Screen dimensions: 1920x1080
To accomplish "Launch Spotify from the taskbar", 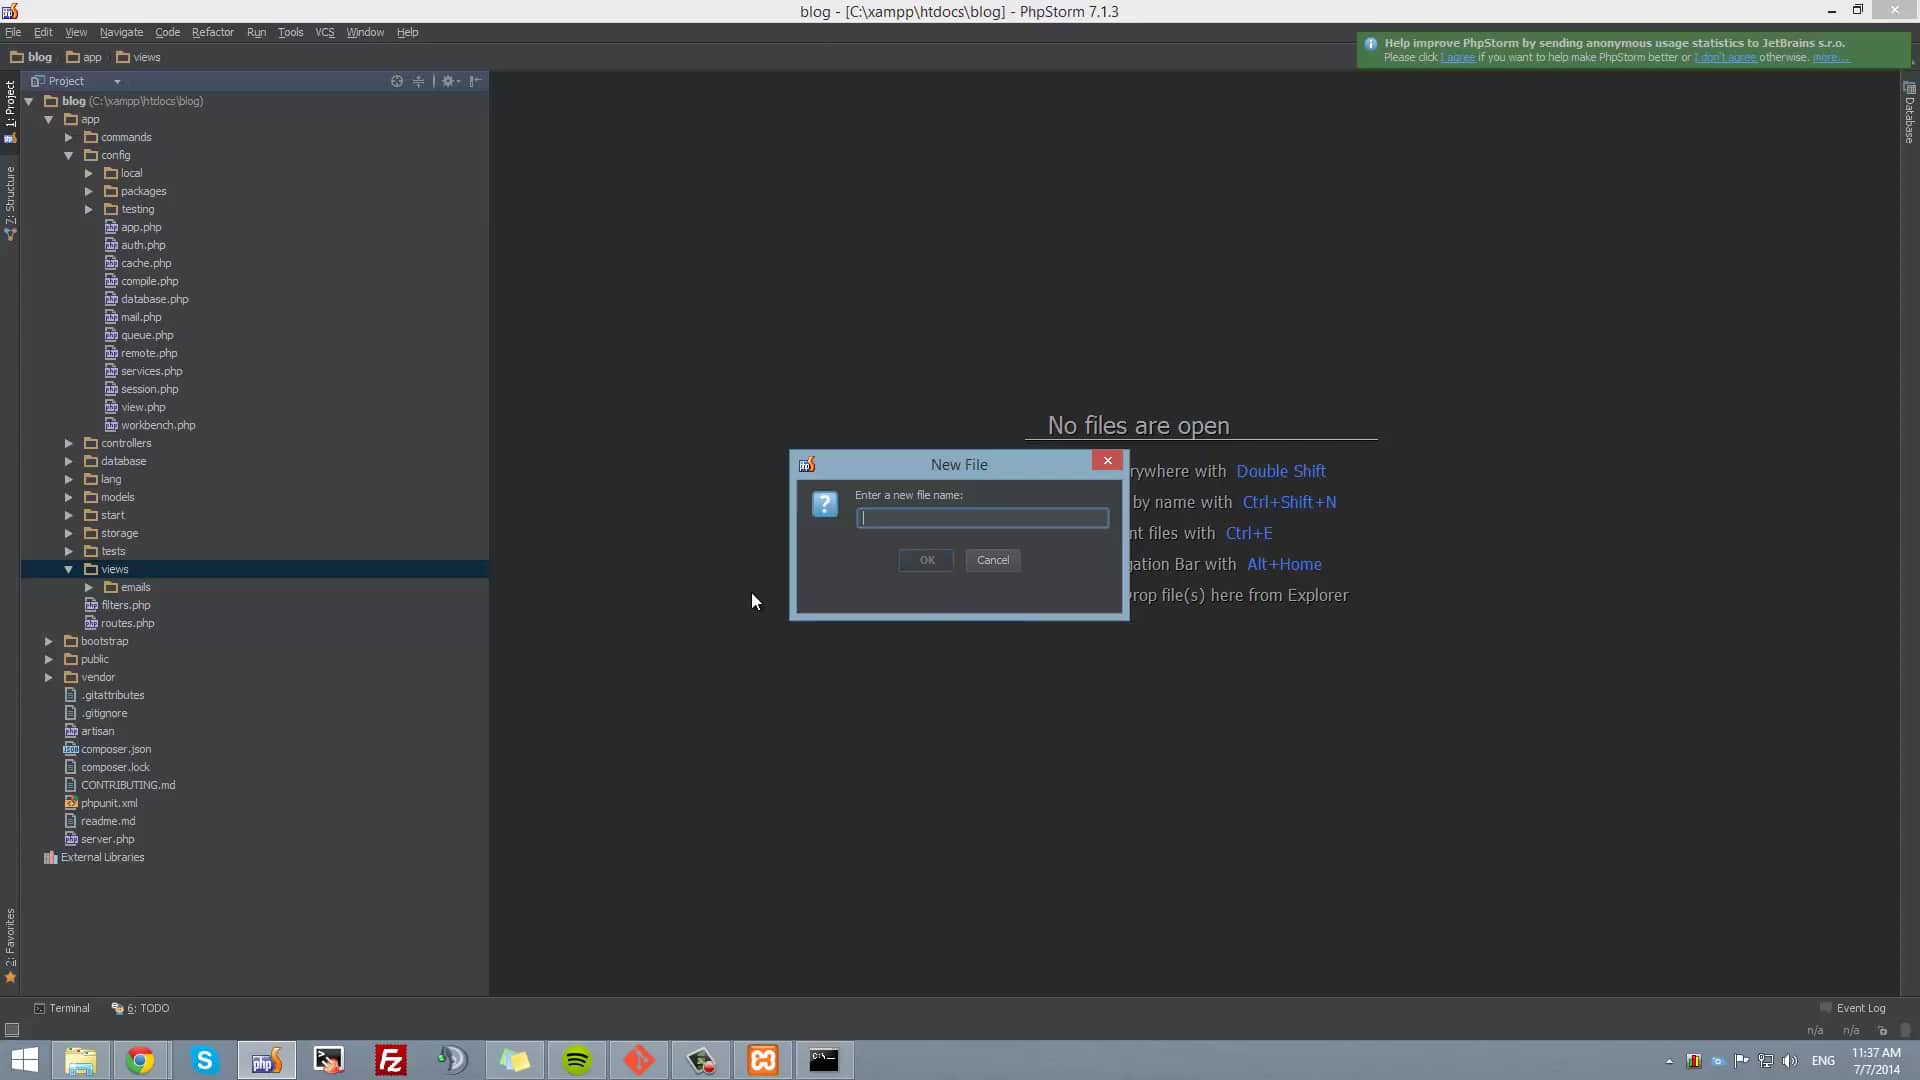I will (577, 1060).
